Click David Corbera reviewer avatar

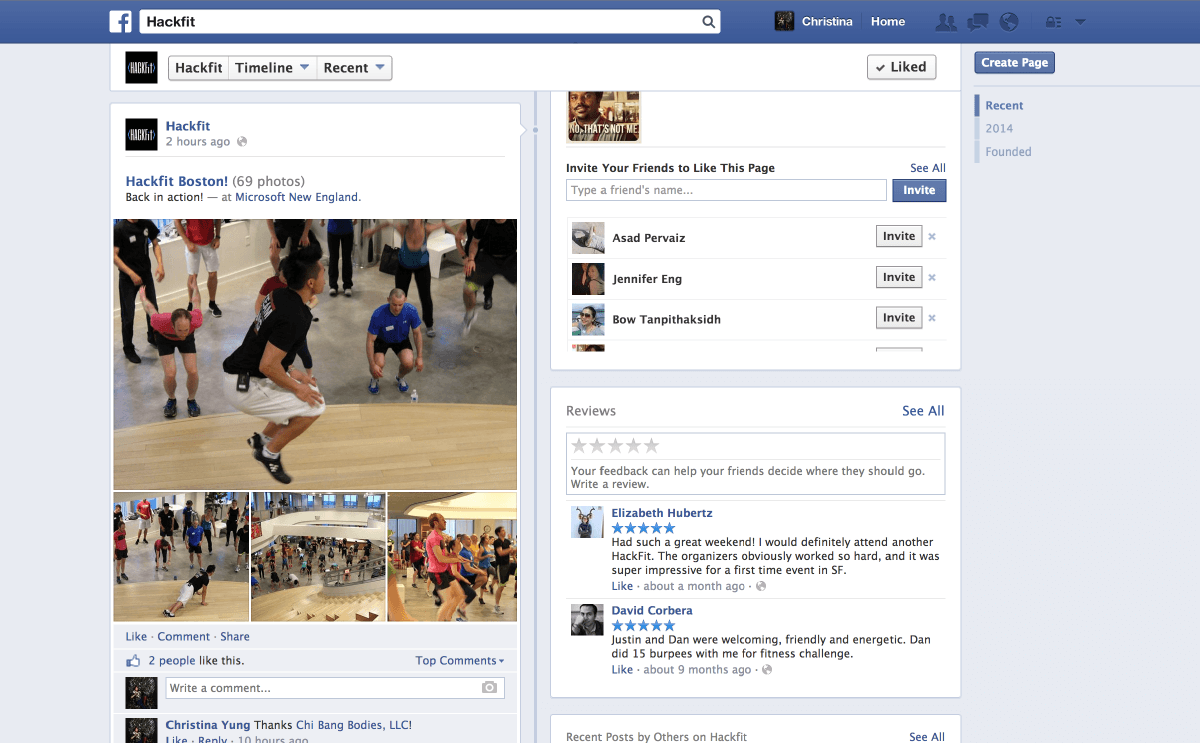pos(587,620)
